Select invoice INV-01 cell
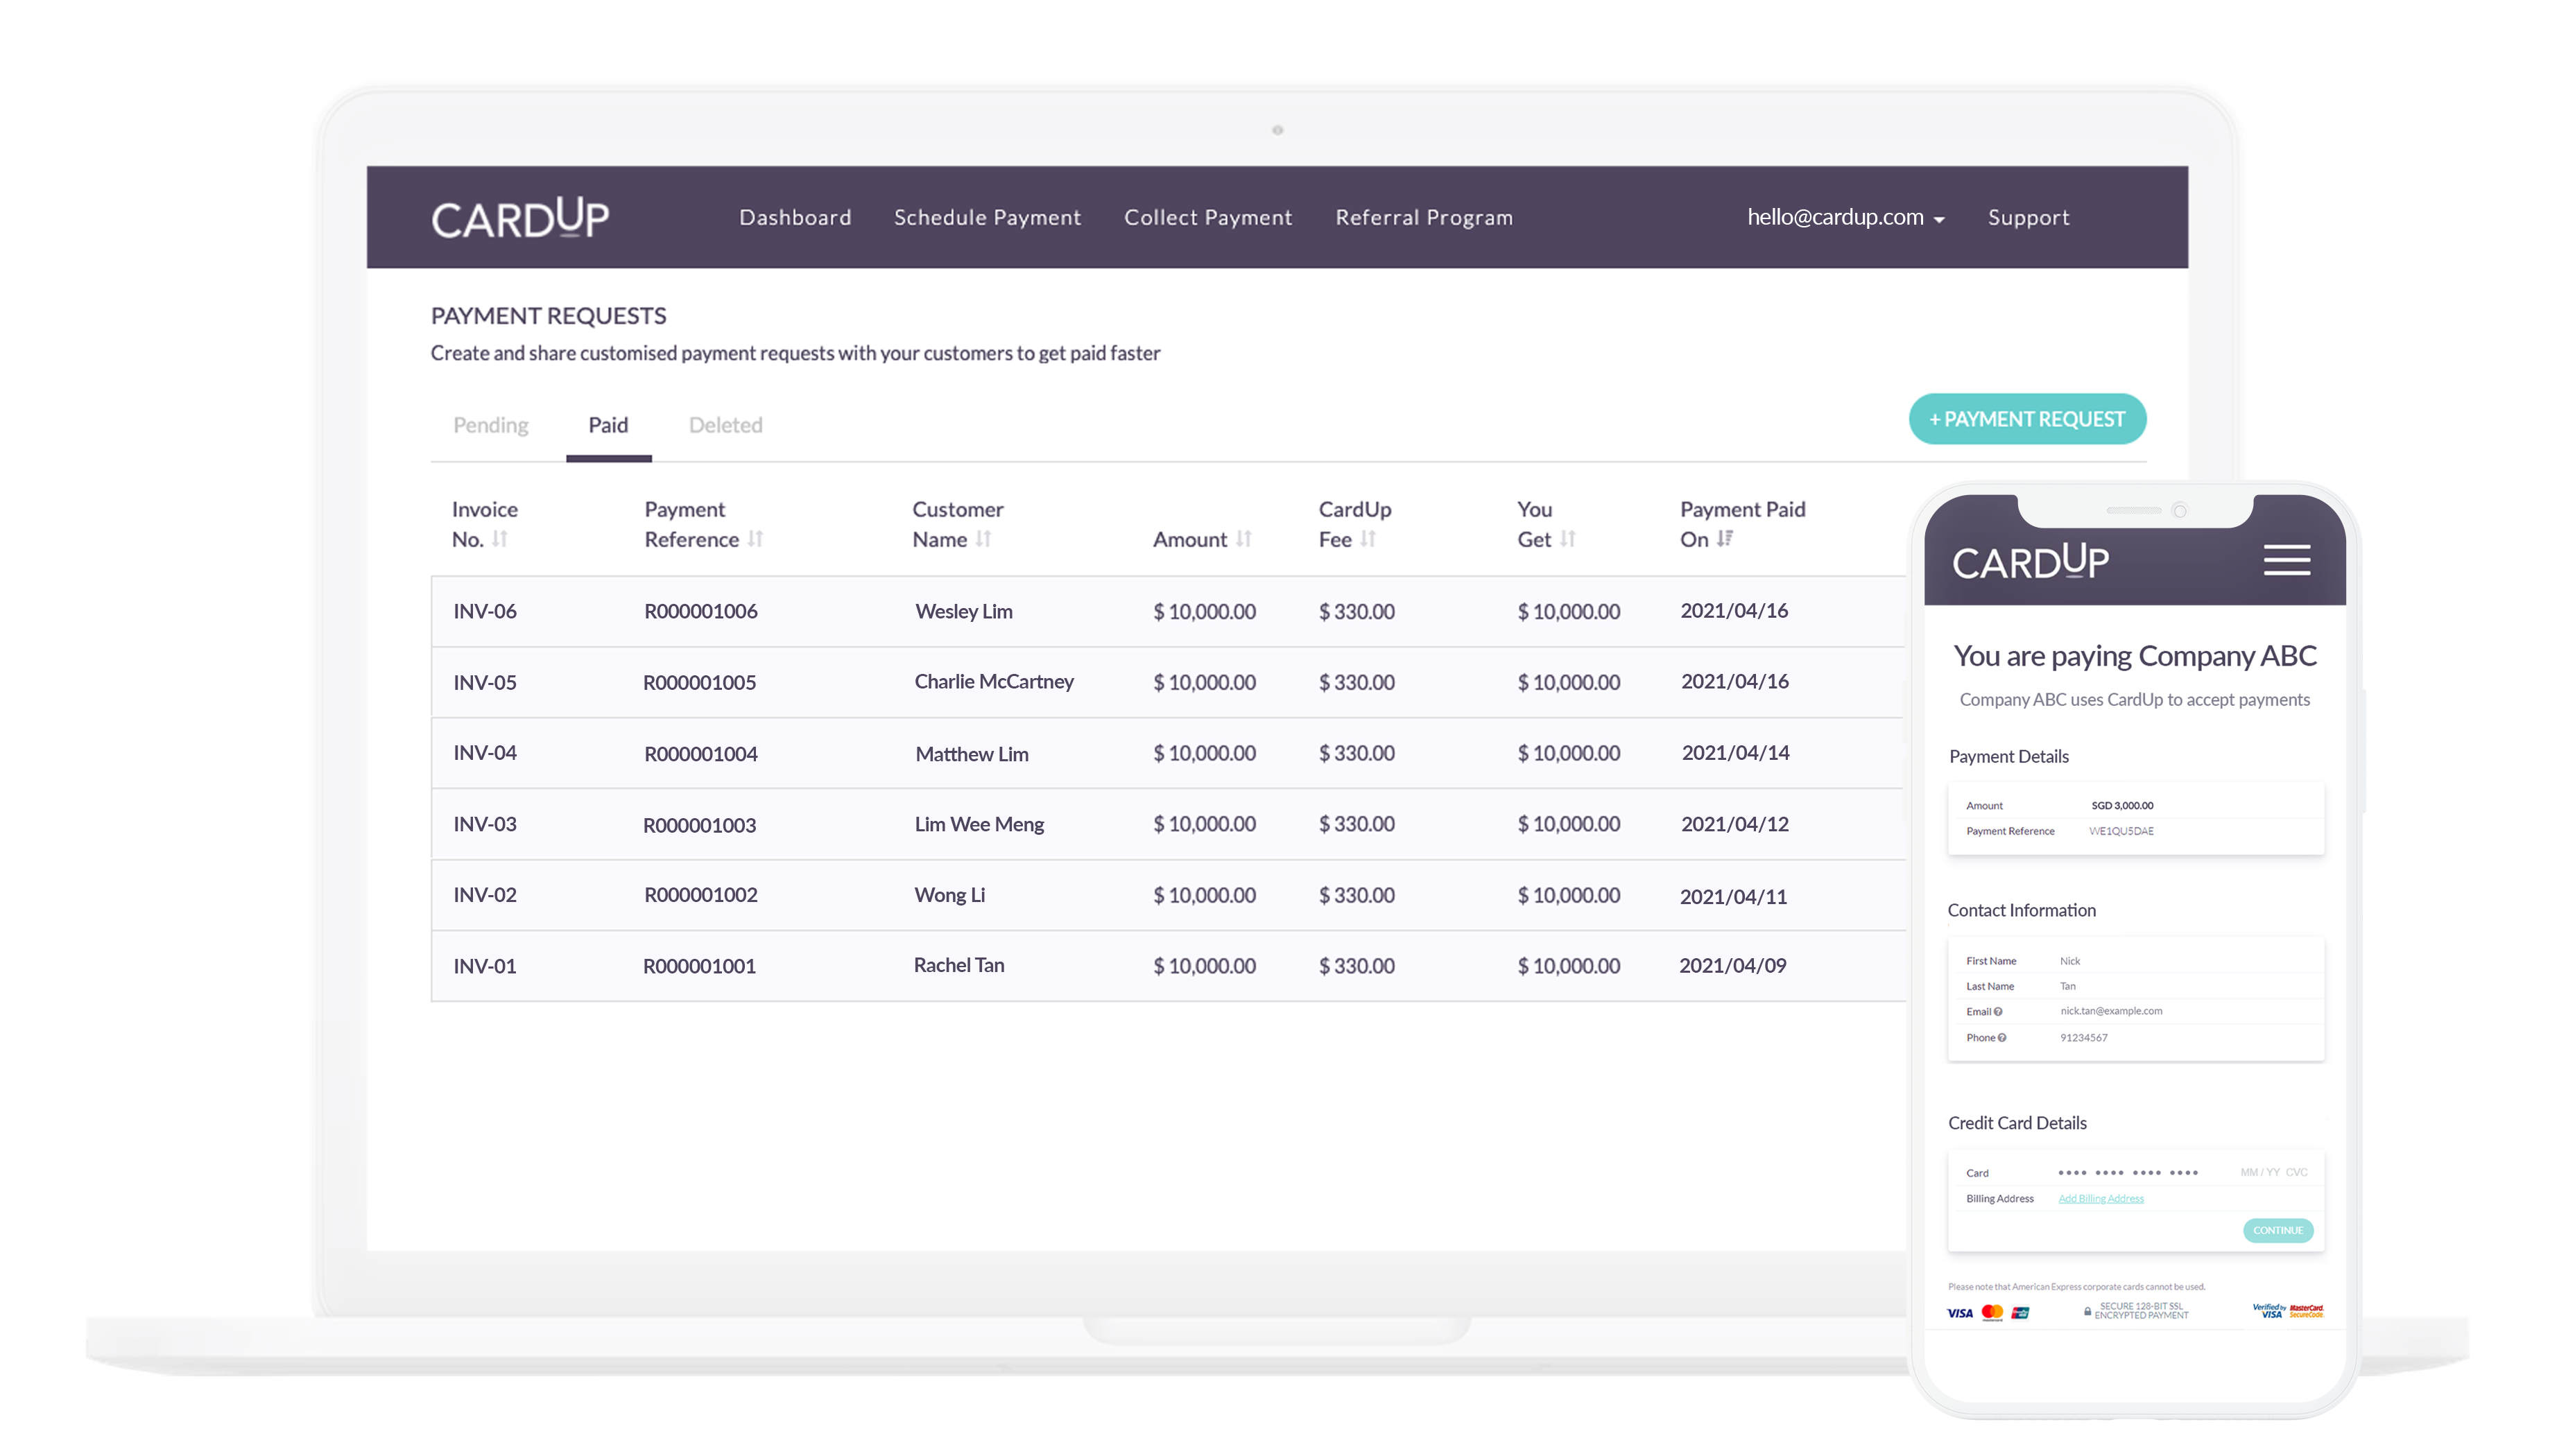Viewport: 2566px width, 1456px height. 484,966
